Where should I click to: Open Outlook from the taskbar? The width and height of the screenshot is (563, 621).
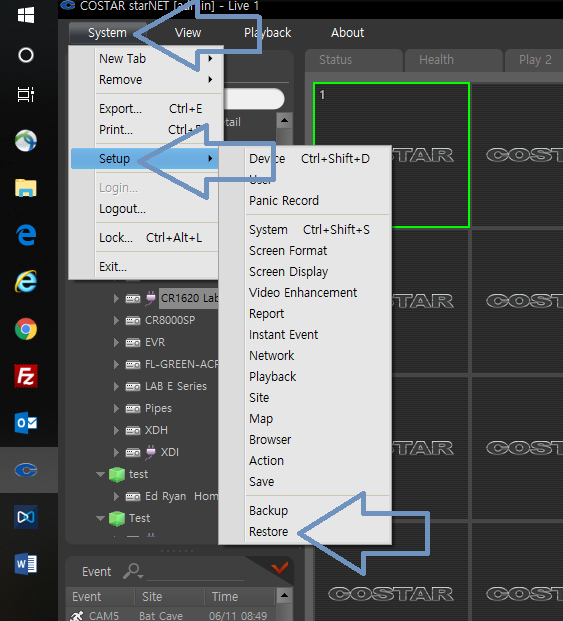click(x=26, y=423)
